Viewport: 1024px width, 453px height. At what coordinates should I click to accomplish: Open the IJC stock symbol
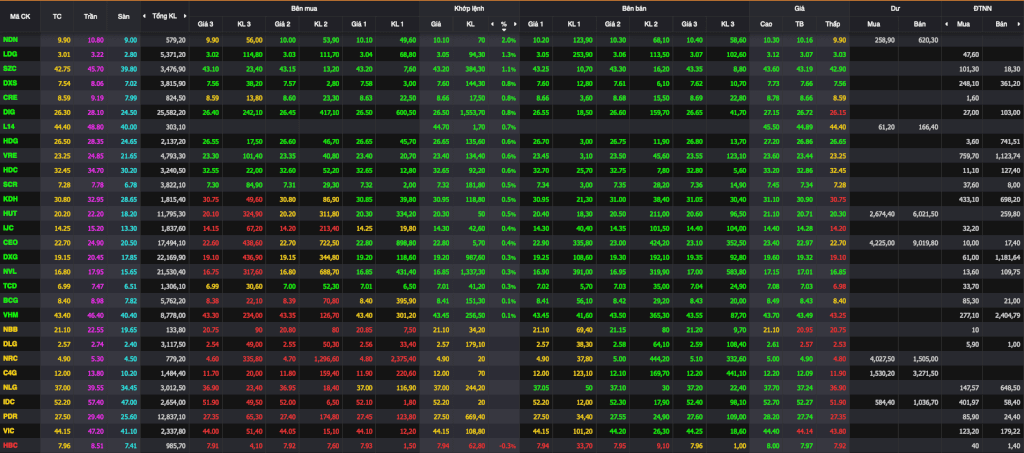tap(8, 228)
